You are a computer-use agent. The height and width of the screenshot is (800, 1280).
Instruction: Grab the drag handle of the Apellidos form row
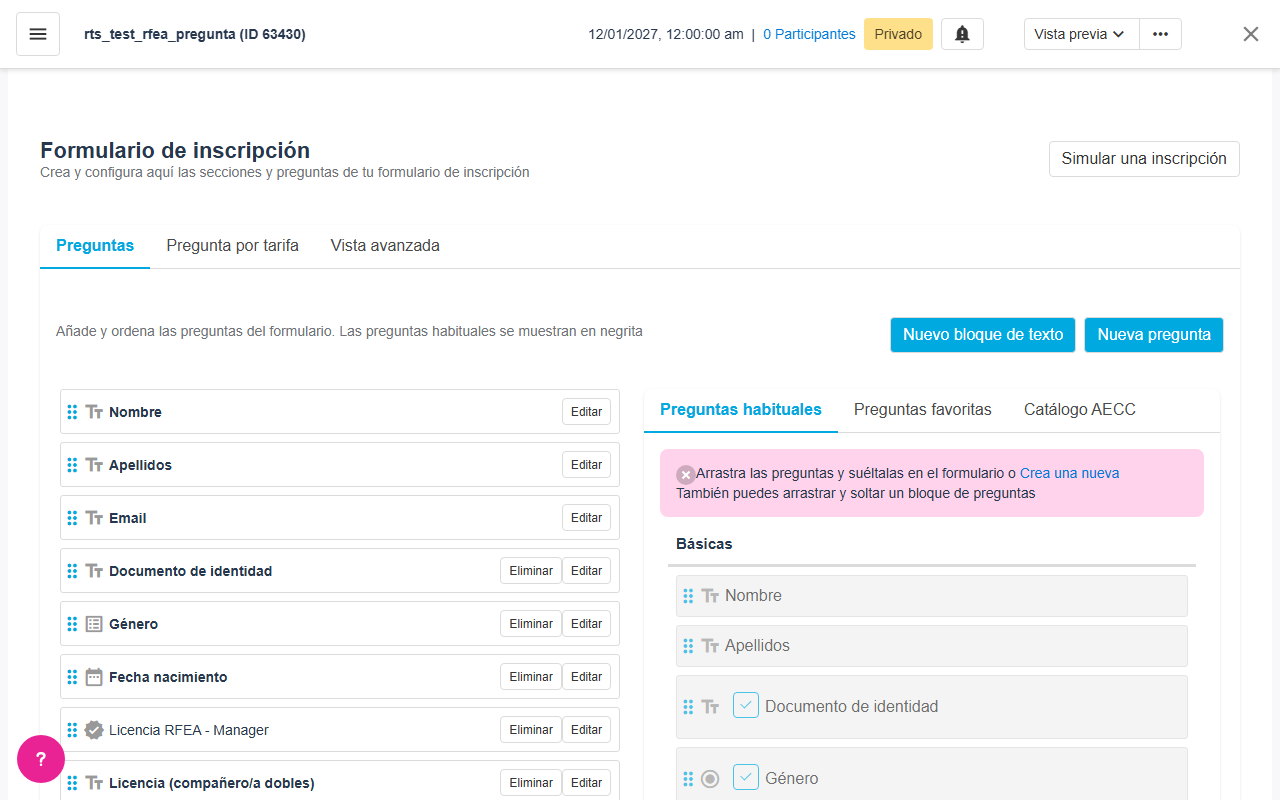72,465
